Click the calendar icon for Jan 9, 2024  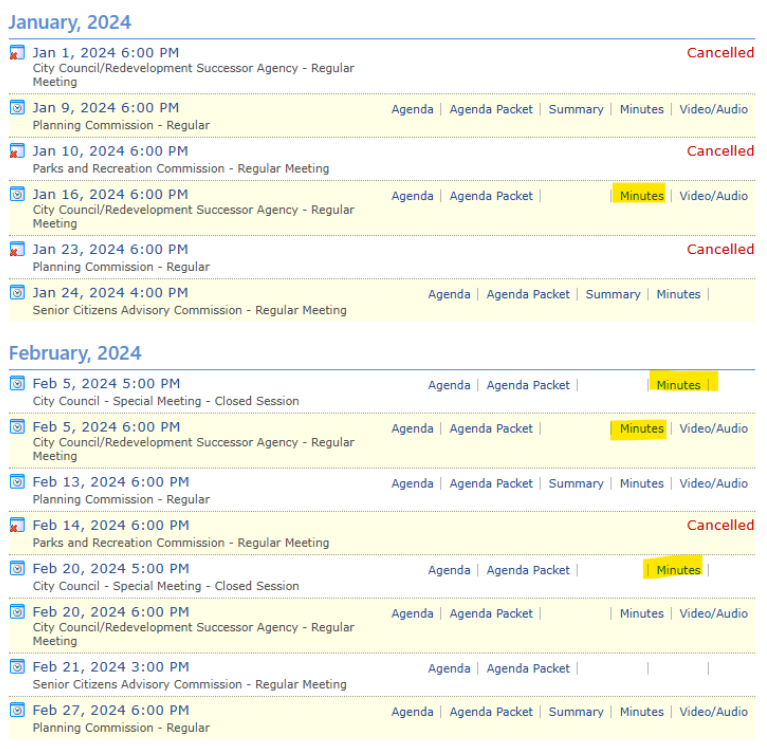pyautogui.click(x=17, y=108)
